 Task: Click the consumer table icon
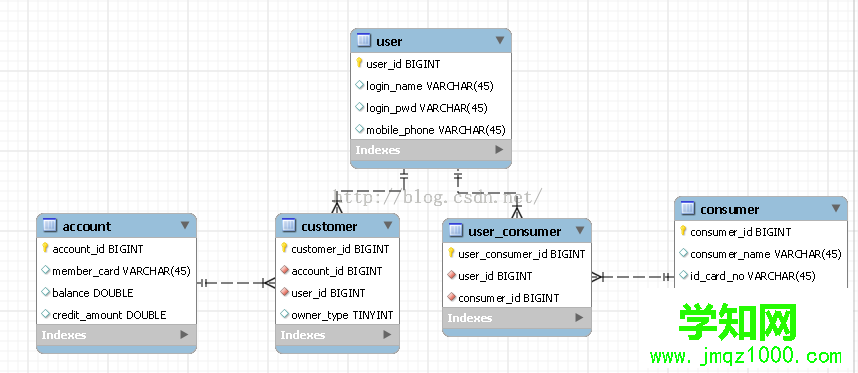coord(687,208)
